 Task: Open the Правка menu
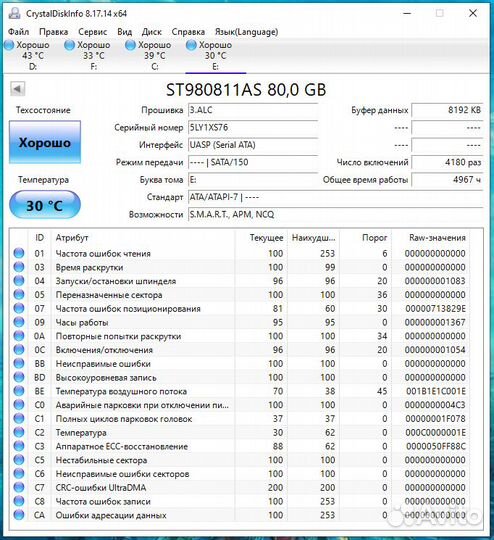tap(53, 32)
